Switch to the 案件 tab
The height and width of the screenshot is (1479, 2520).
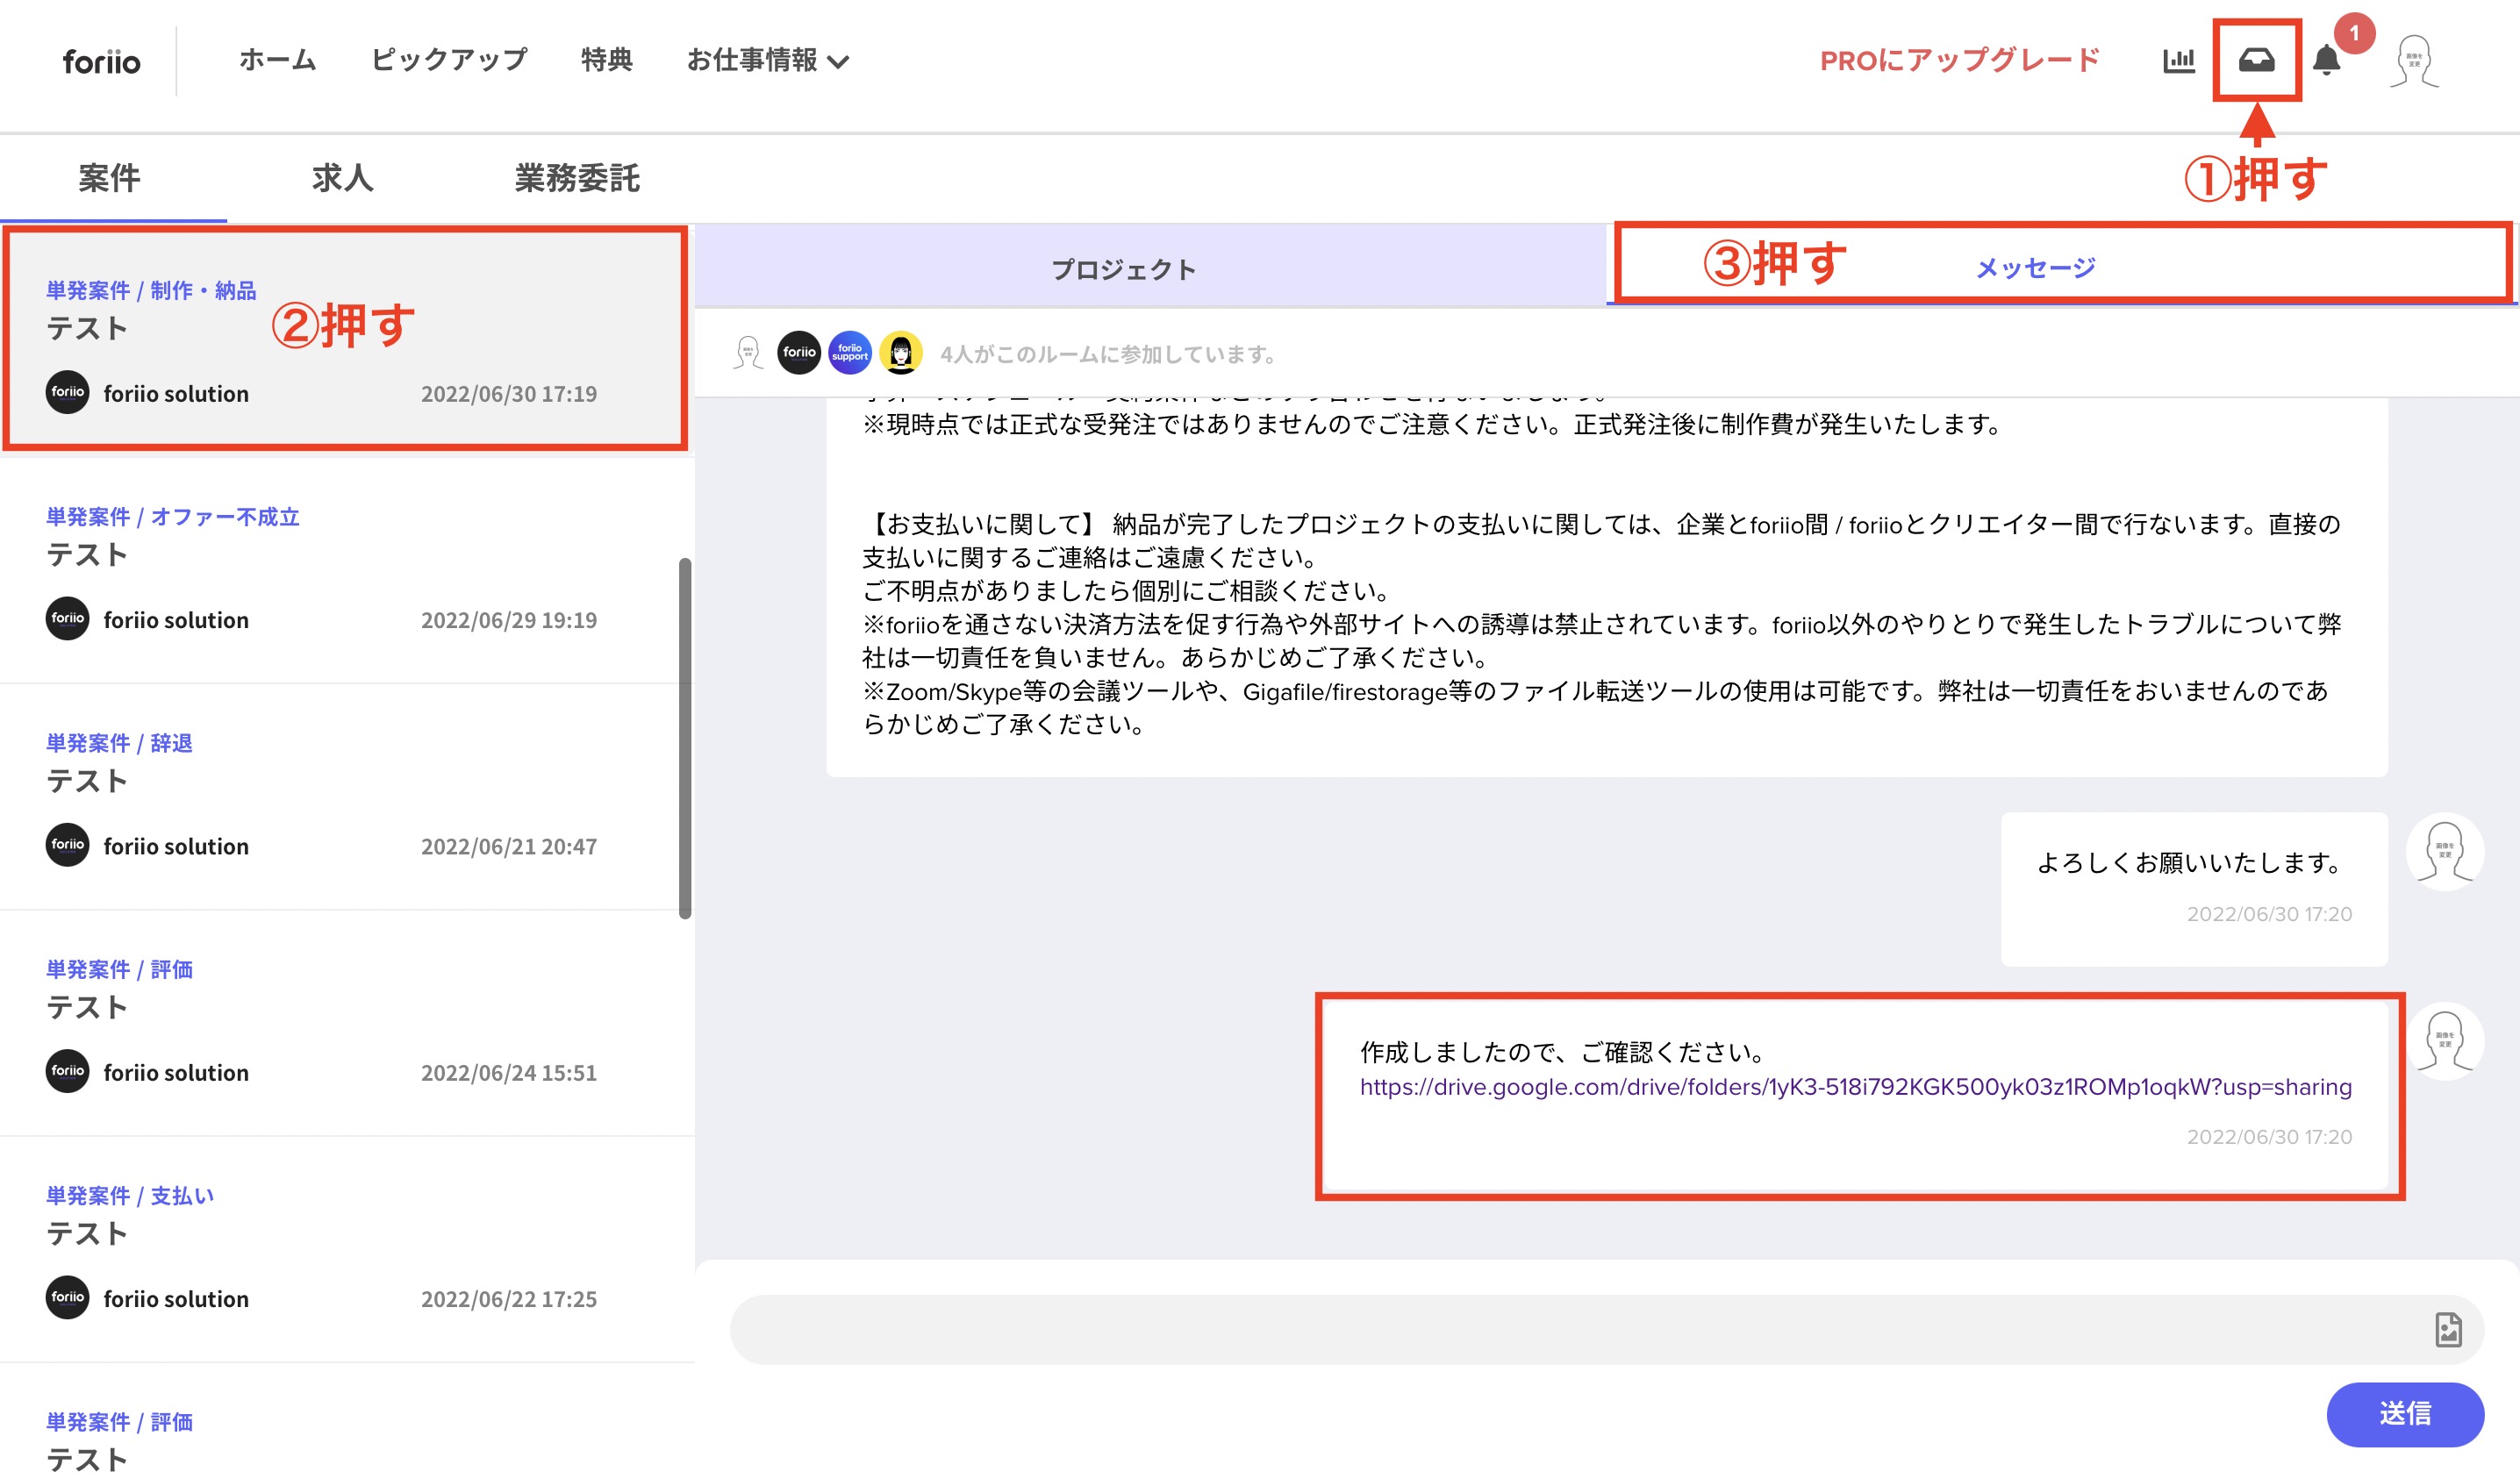(x=110, y=178)
